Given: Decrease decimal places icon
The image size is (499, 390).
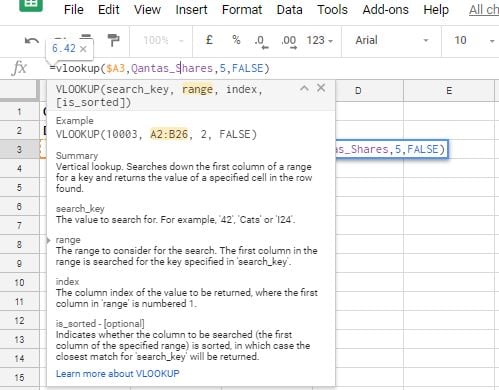Looking at the screenshot, I should [261, 42].
